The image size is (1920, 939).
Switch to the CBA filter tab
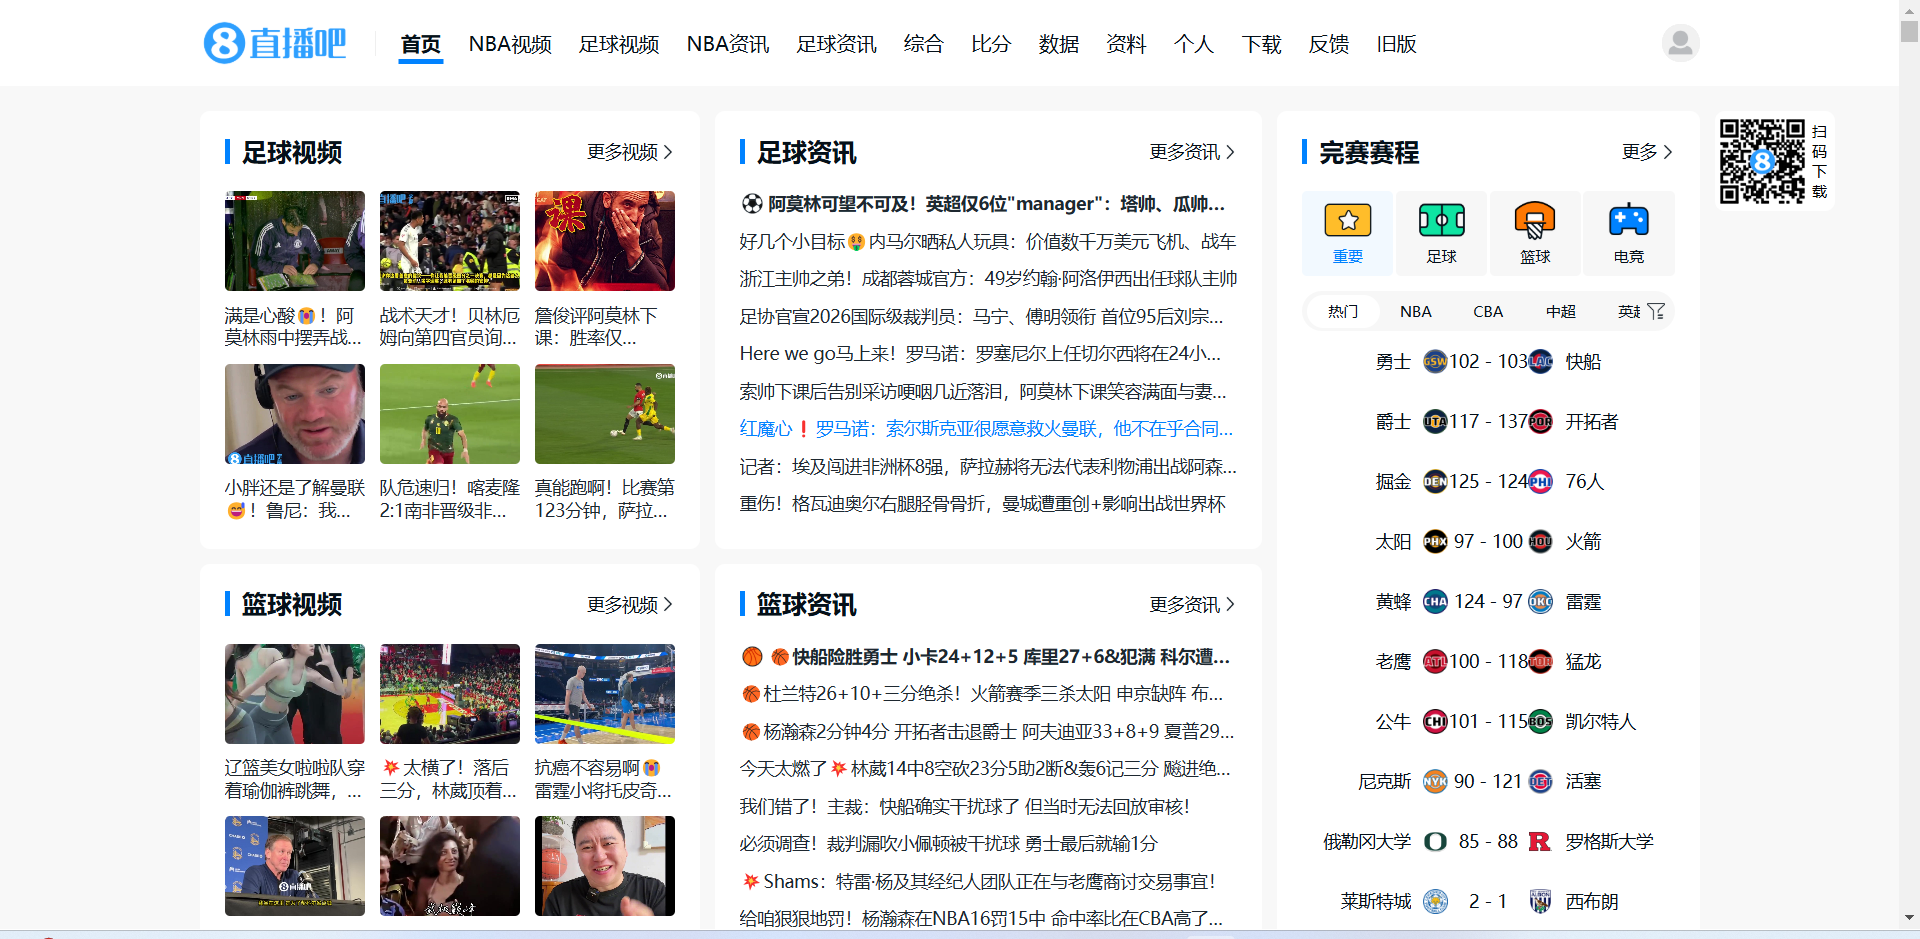pyautogui.click(x=1487, y=311)
